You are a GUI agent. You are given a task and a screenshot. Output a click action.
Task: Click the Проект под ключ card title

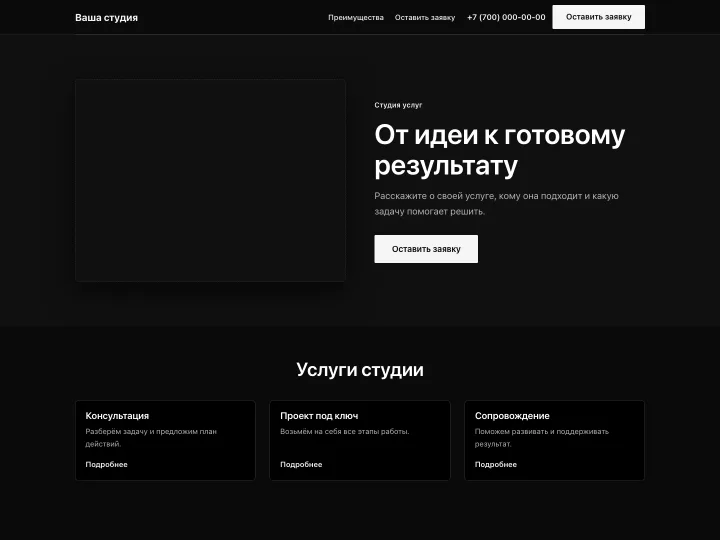(319, 416)
